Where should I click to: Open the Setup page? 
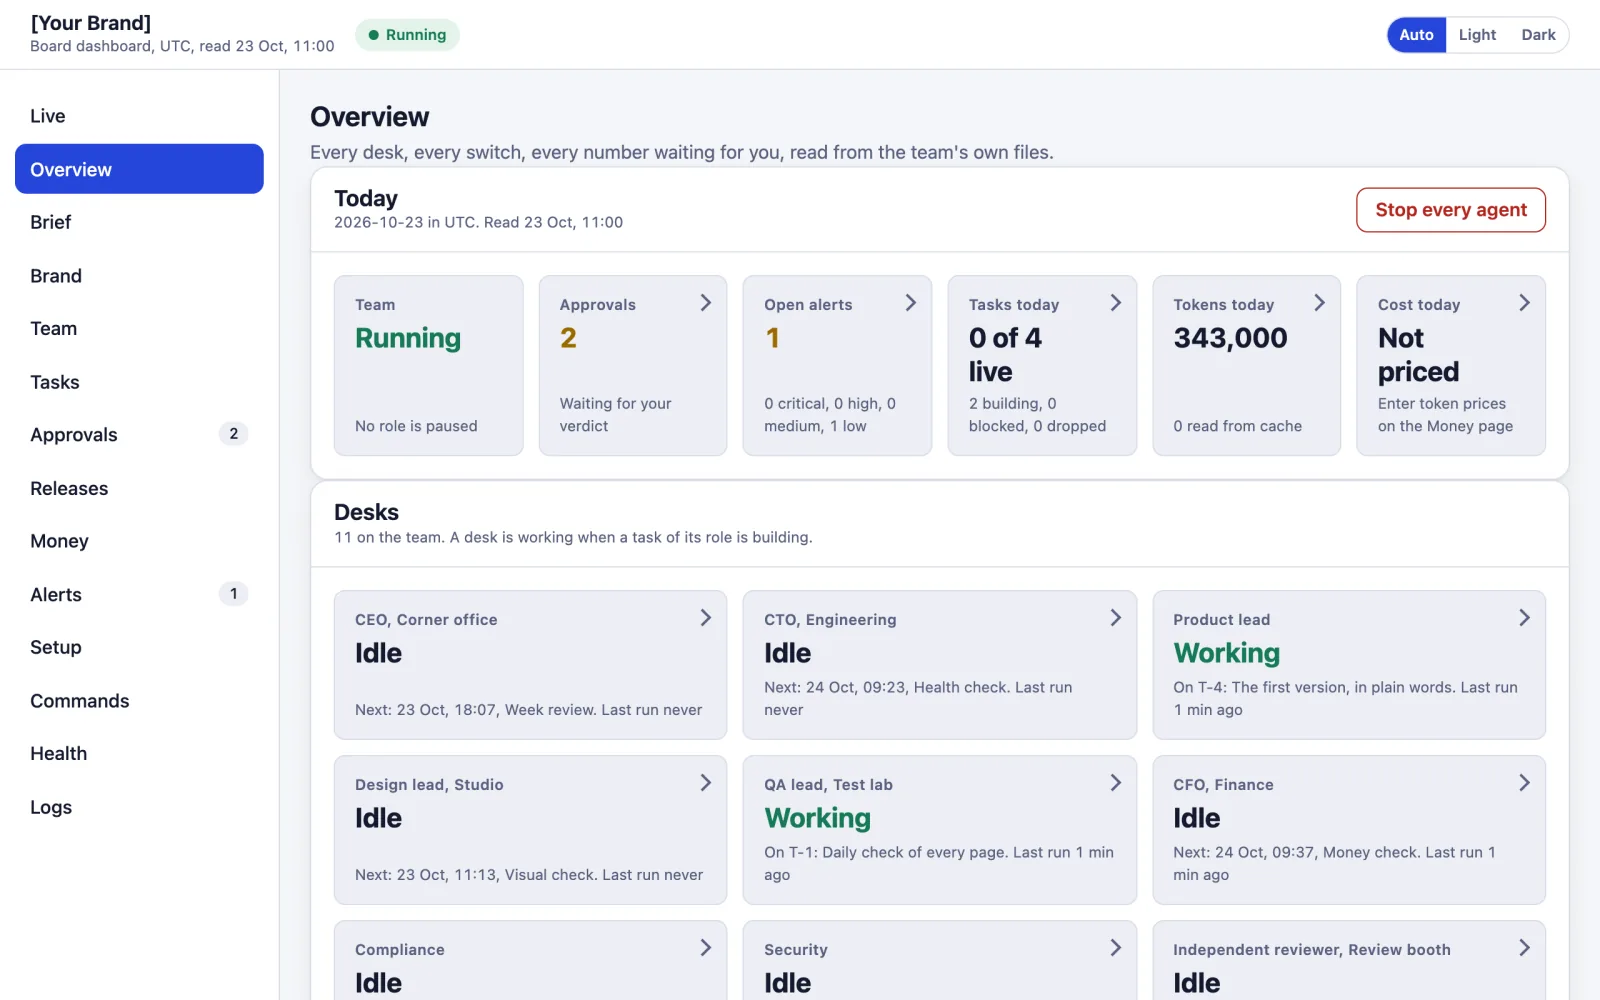coord(139,647)
